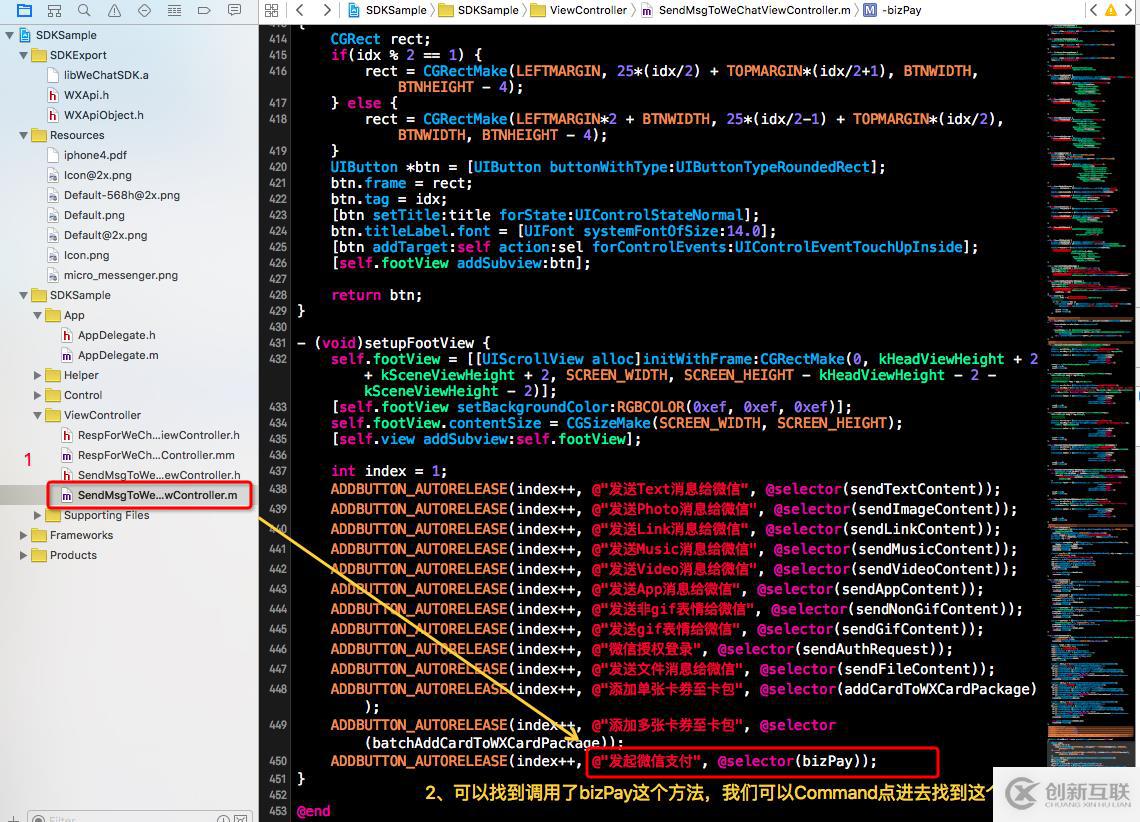Click line number 450 in gutter

278,761
